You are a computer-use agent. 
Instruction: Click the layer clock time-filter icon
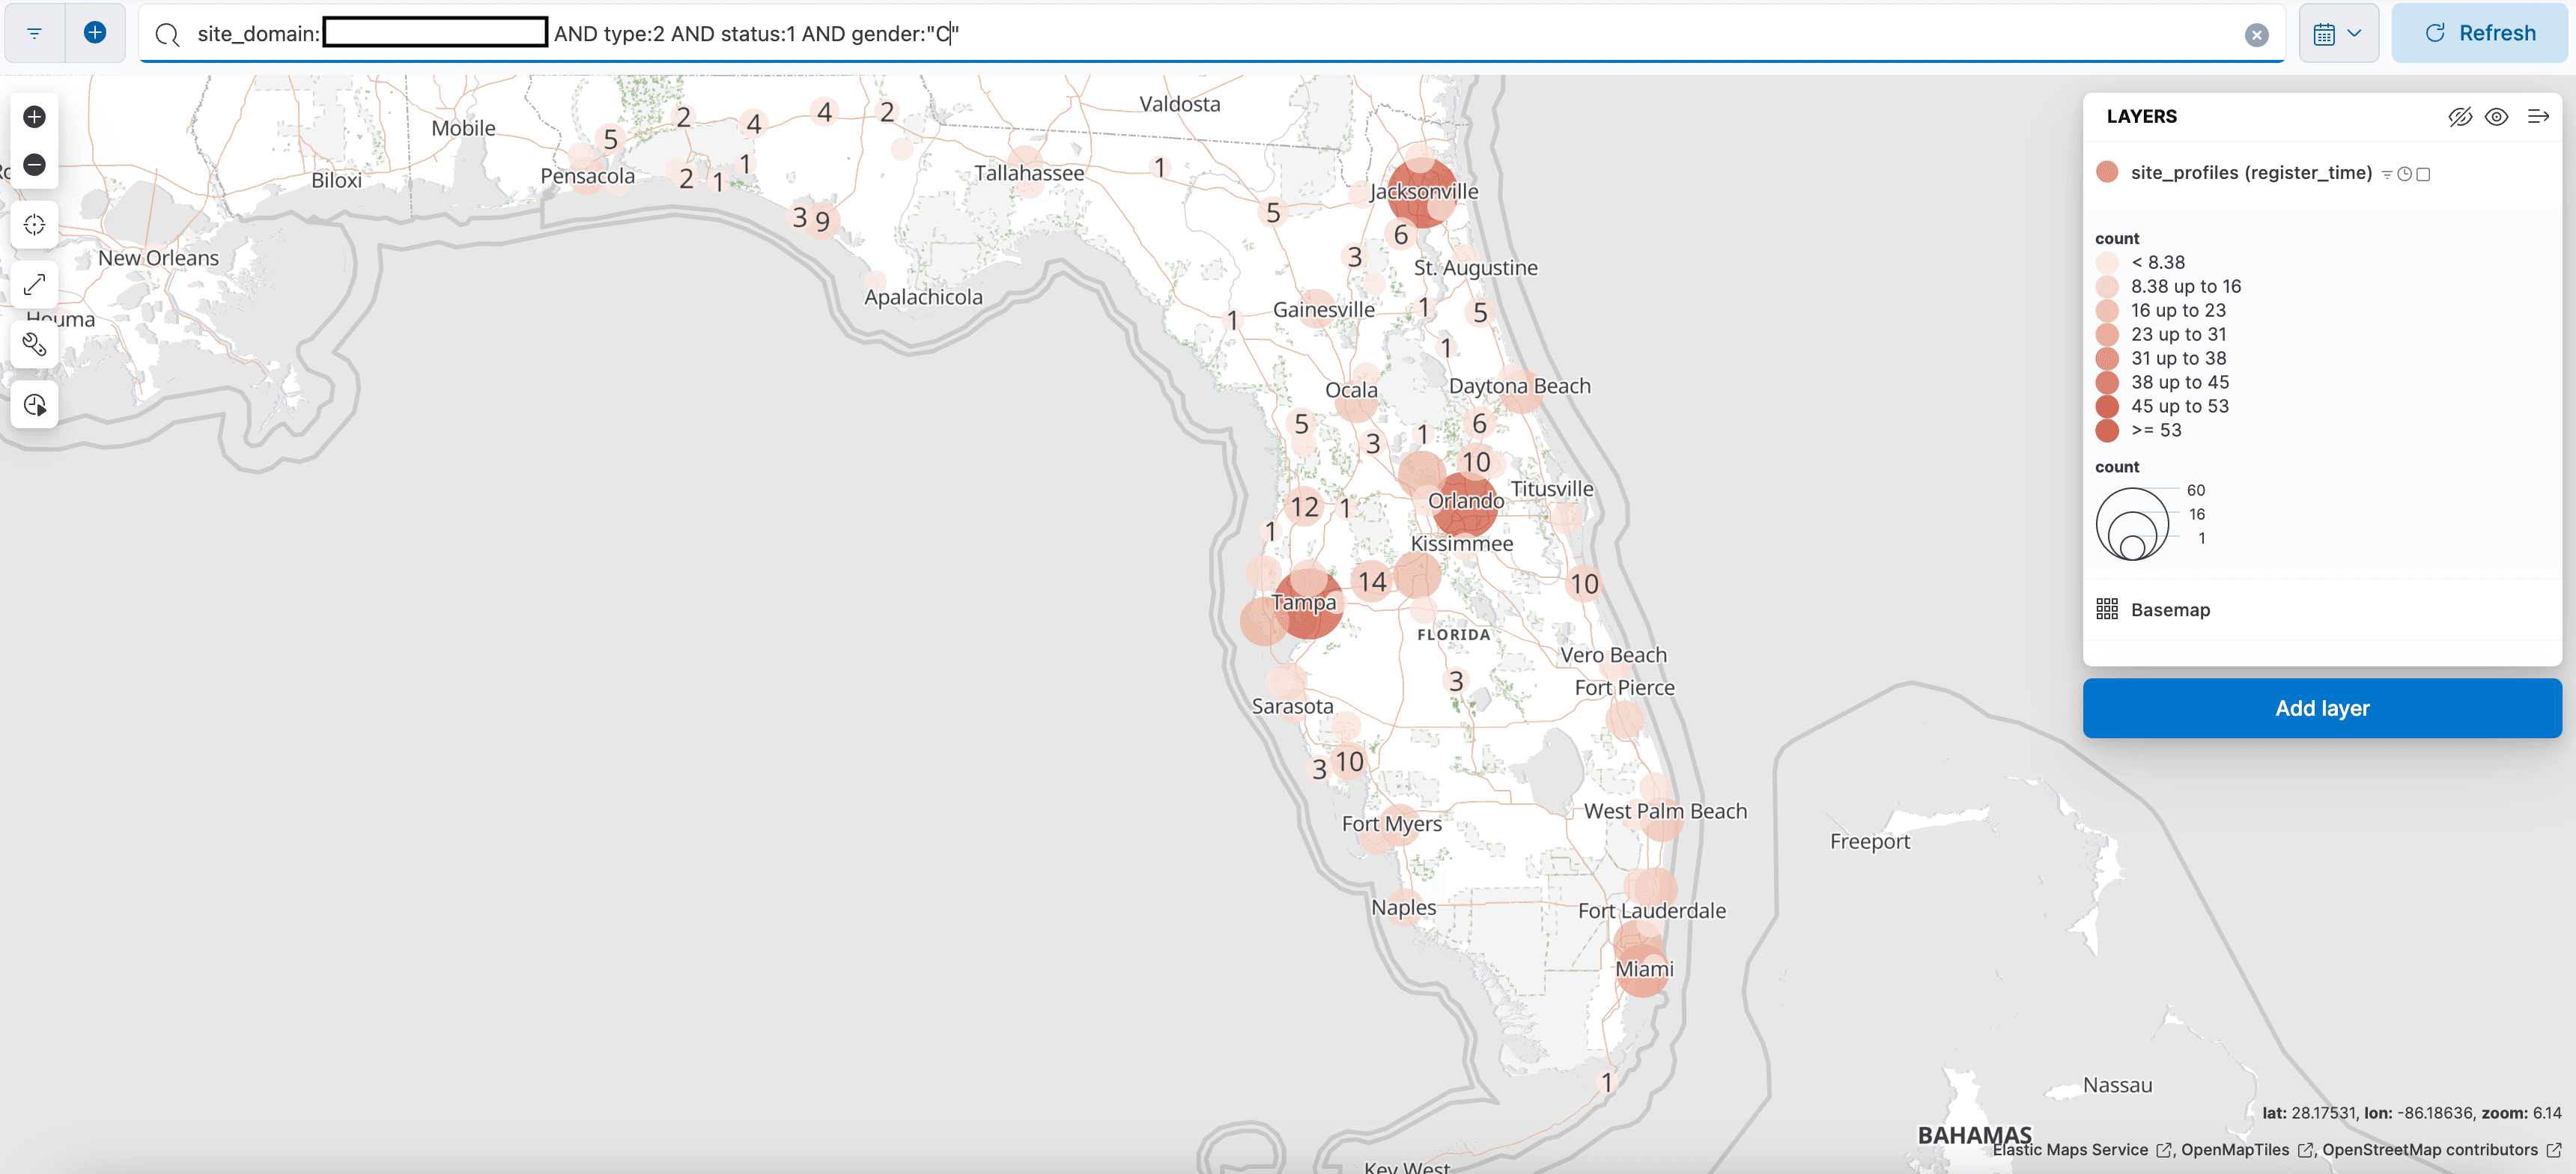(x=2404, y=174)
